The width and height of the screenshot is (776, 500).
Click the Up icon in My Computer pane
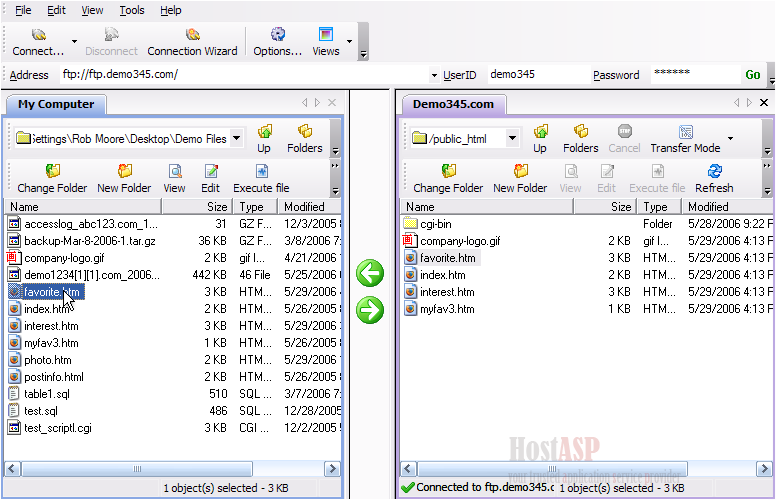point(264,139)
